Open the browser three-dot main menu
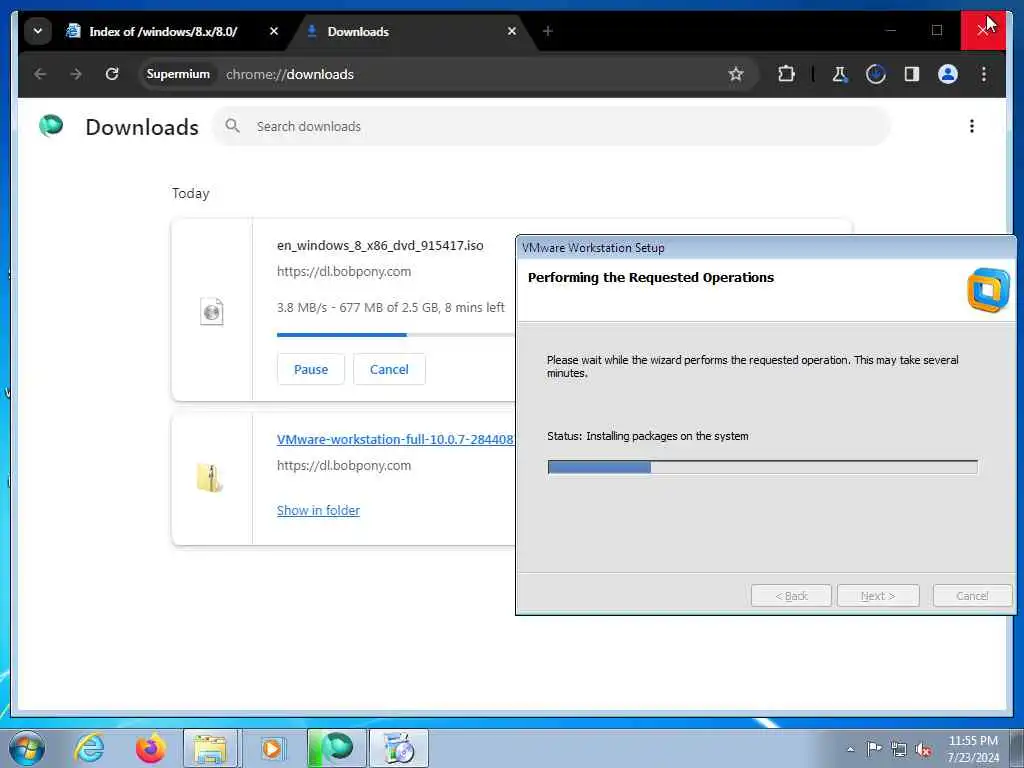Screen dimensions: 1024x768 (x=984, y=74)
